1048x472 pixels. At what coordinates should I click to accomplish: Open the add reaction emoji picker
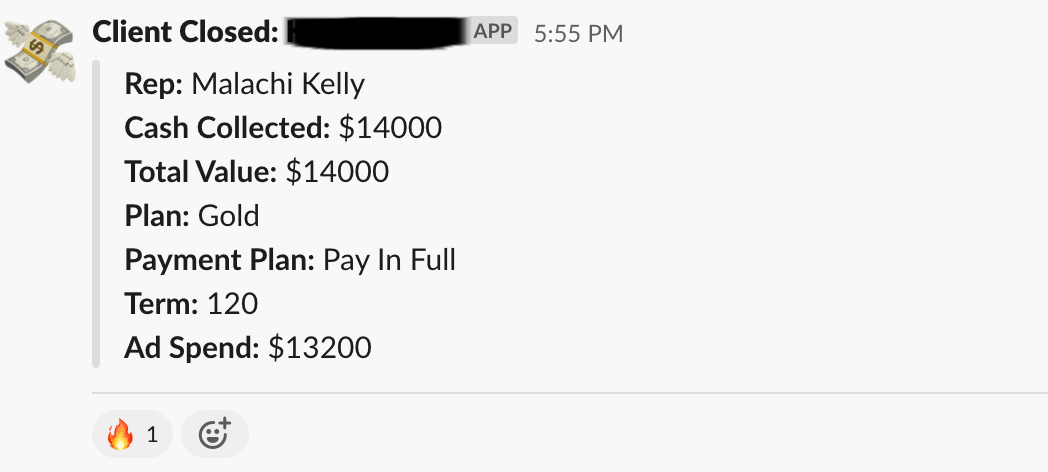[x=215, y=434]
